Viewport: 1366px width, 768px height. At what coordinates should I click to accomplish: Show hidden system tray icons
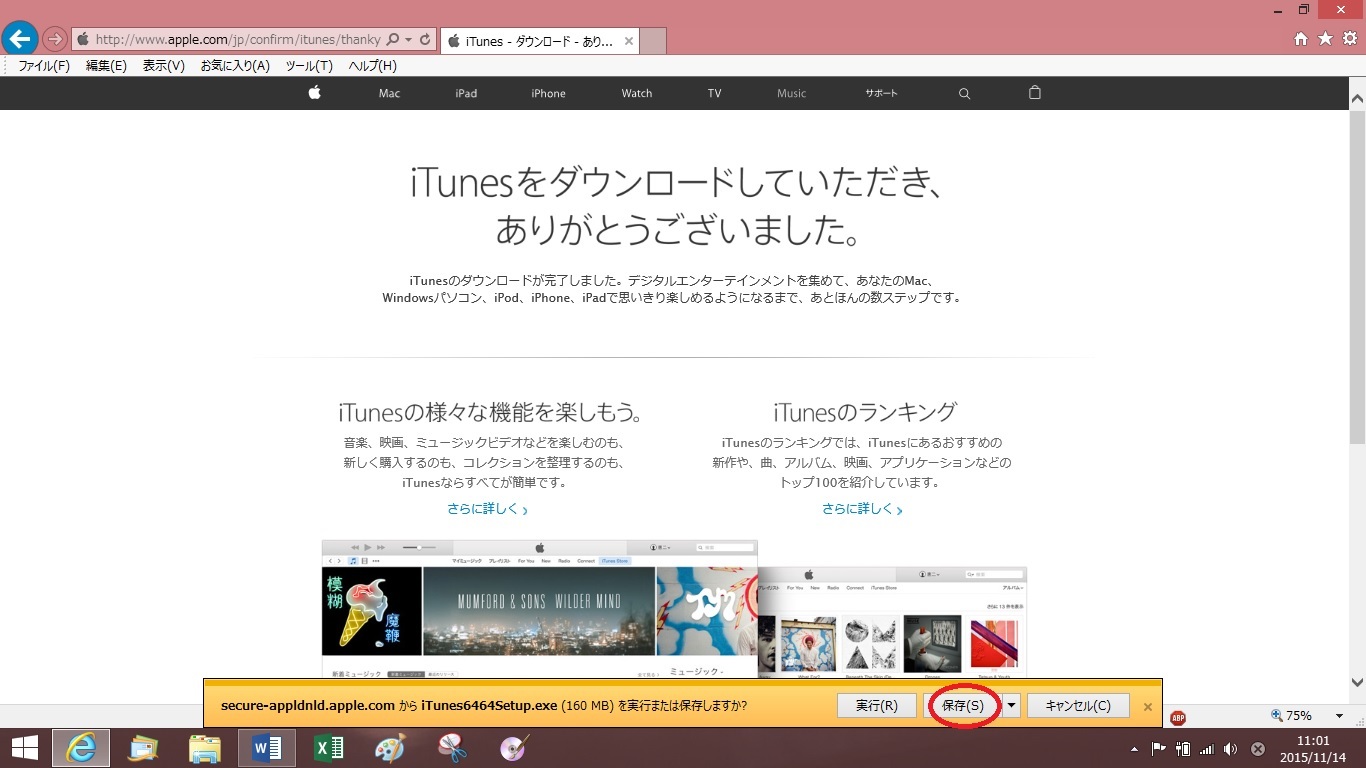1134,748
